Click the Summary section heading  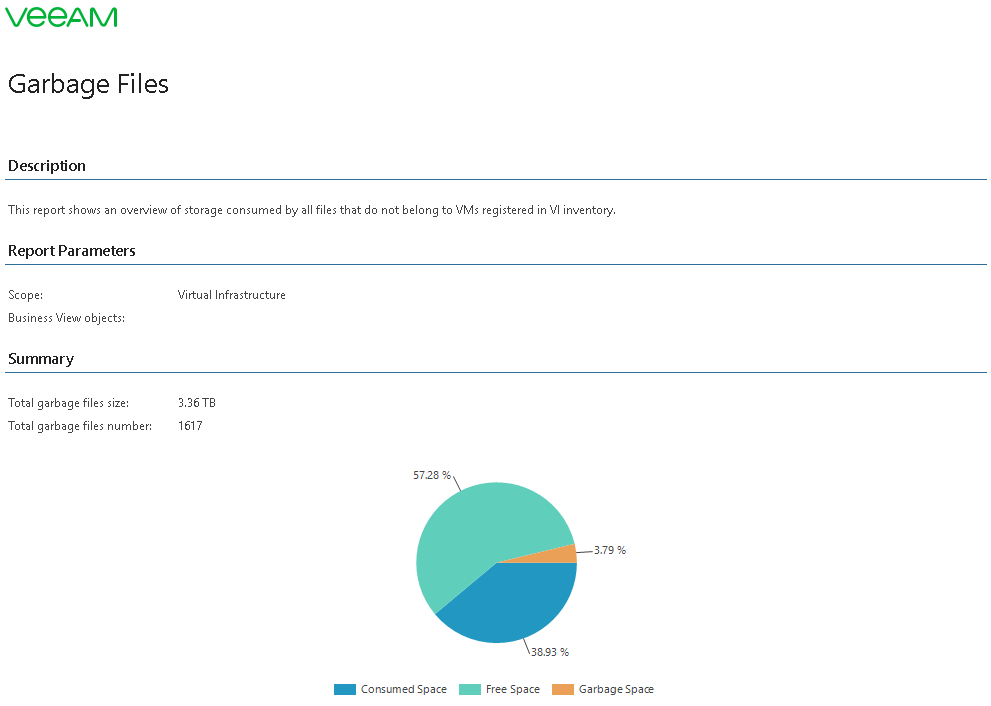(41, 358)
